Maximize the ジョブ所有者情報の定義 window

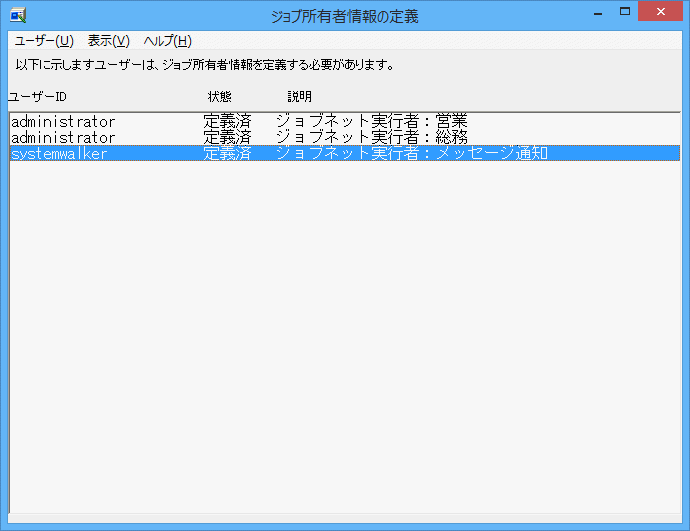[626, 12]
